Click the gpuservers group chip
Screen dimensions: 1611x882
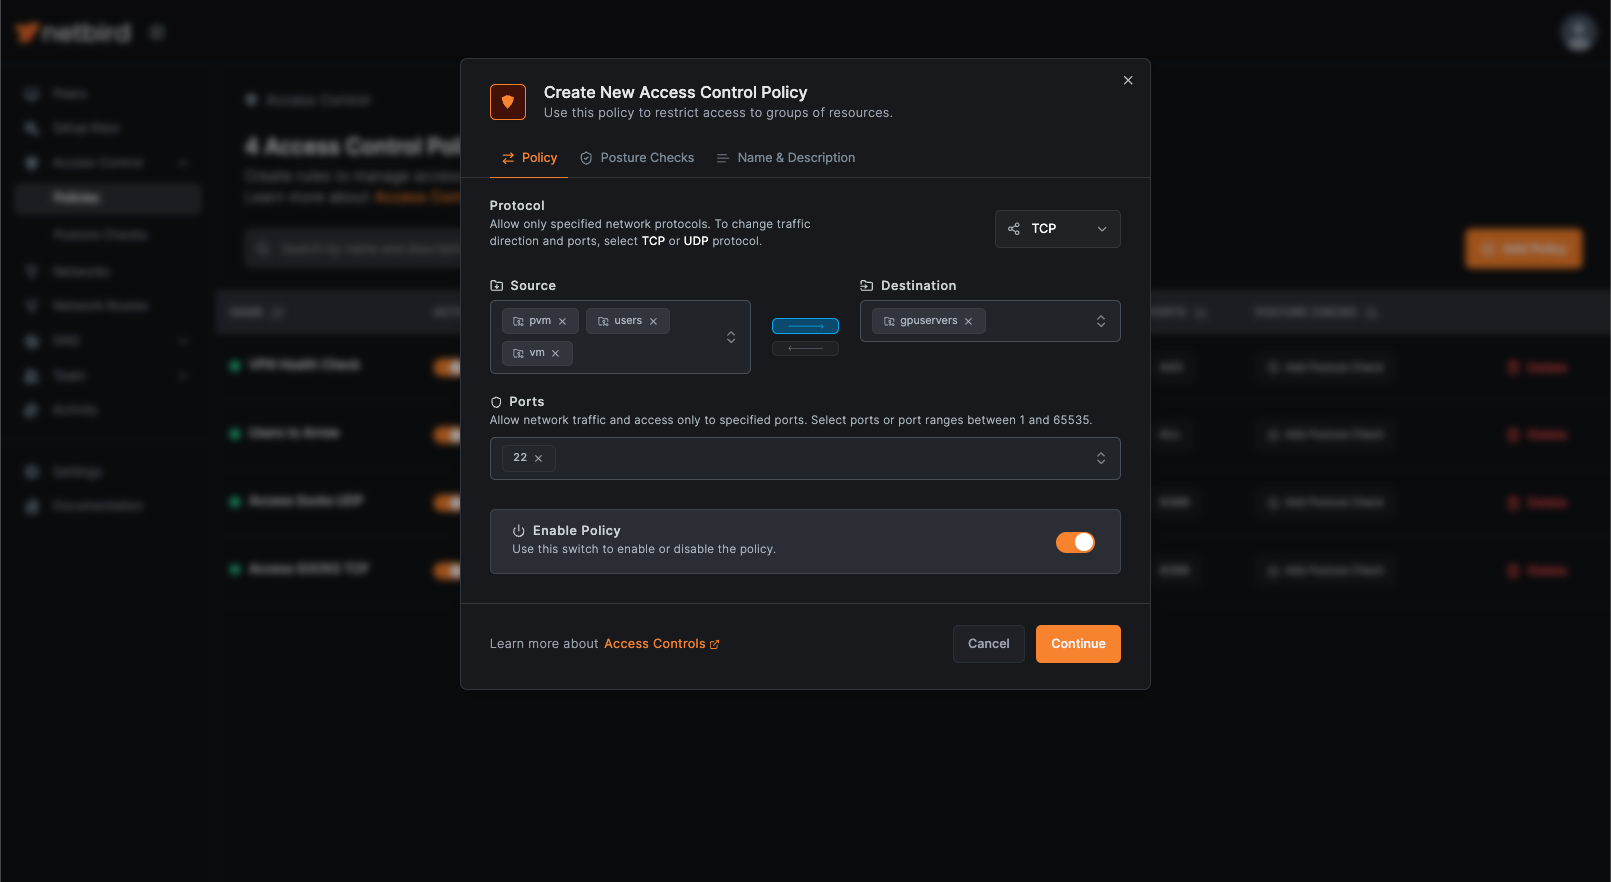point(928,321)
